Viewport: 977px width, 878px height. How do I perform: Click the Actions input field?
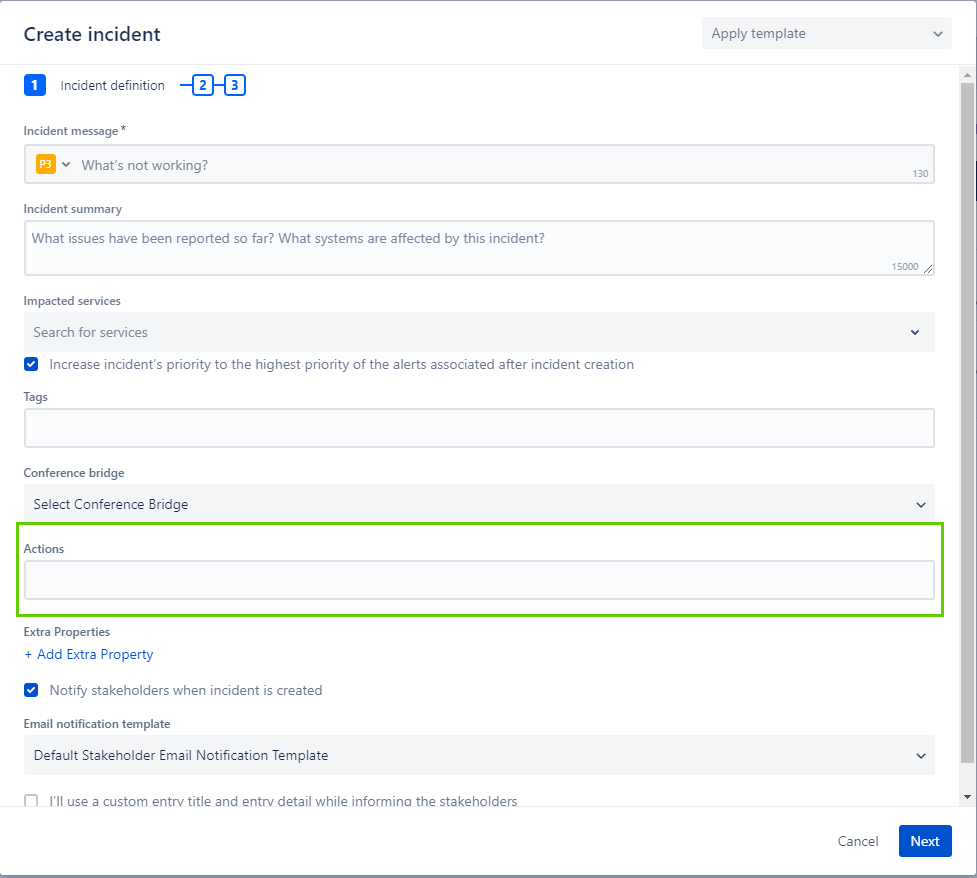pos(479,580)
